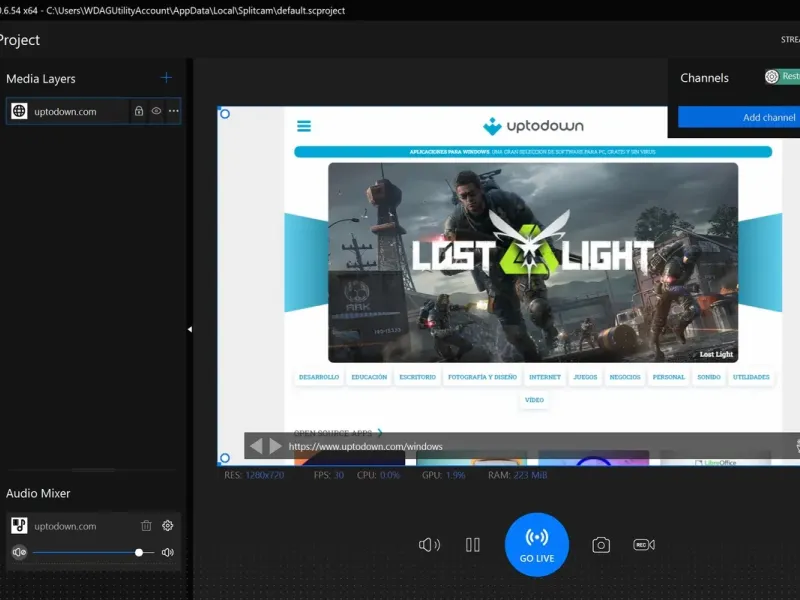Pause the stream preview
800x600 pixels.
(x=473, y=545)
